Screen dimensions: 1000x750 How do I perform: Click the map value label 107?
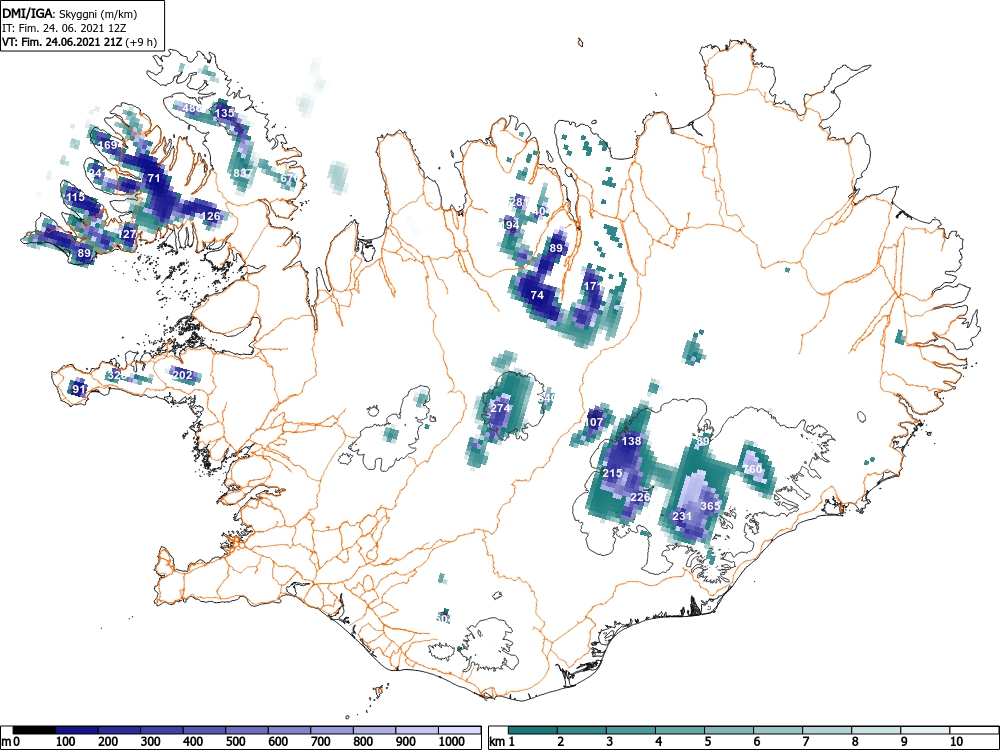pyautogui.click(x=594, y=422)
